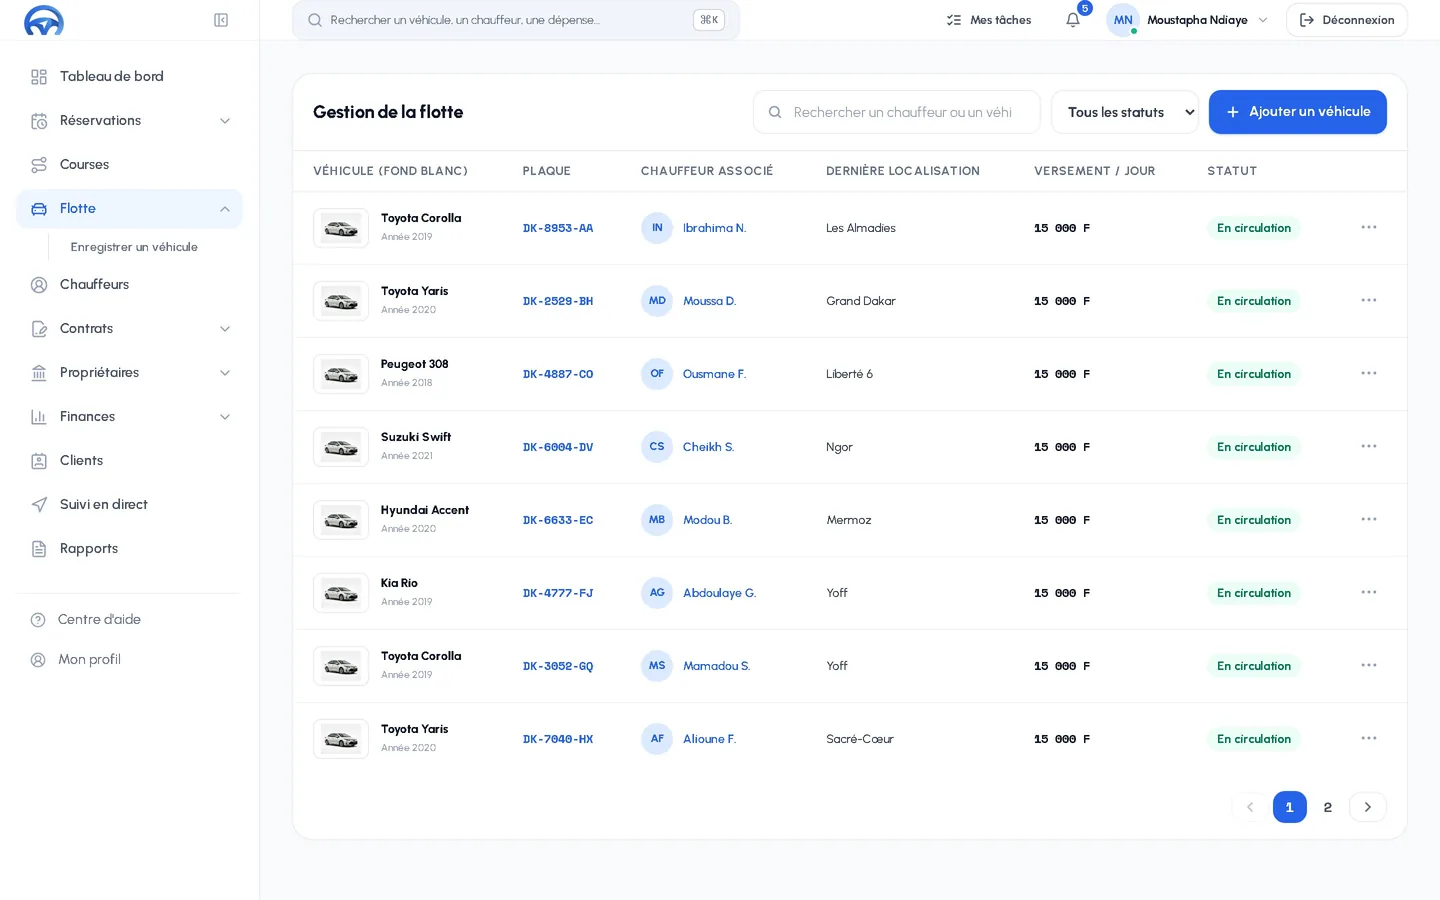Open row actions for Peugeot 308
The width and height of the screenshot is (1440, 900).
[1369, 374]
